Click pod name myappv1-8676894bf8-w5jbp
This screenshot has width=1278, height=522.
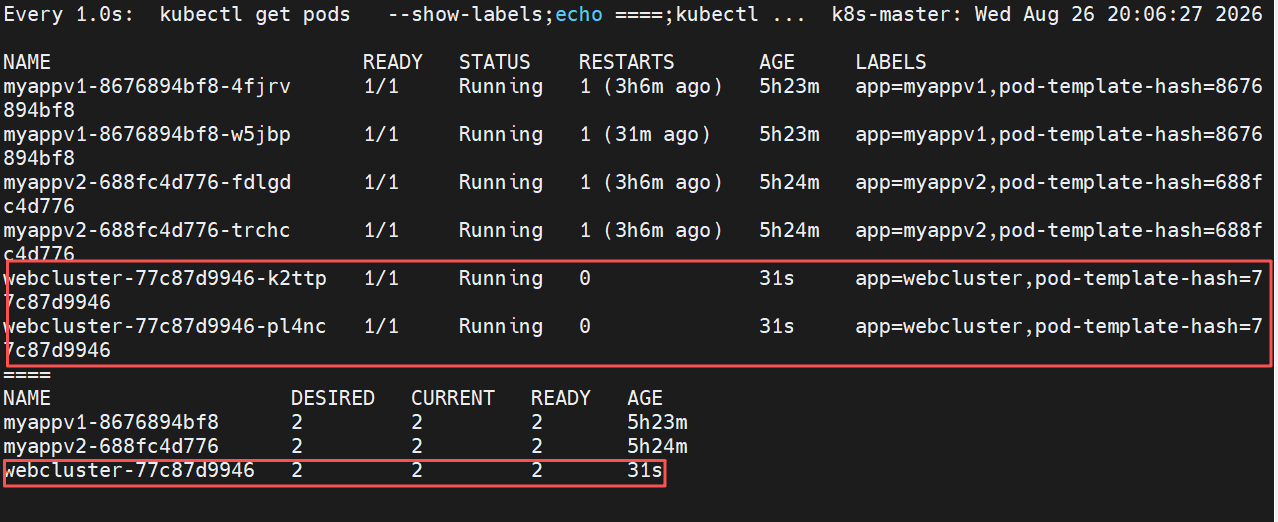pos(147,135)
